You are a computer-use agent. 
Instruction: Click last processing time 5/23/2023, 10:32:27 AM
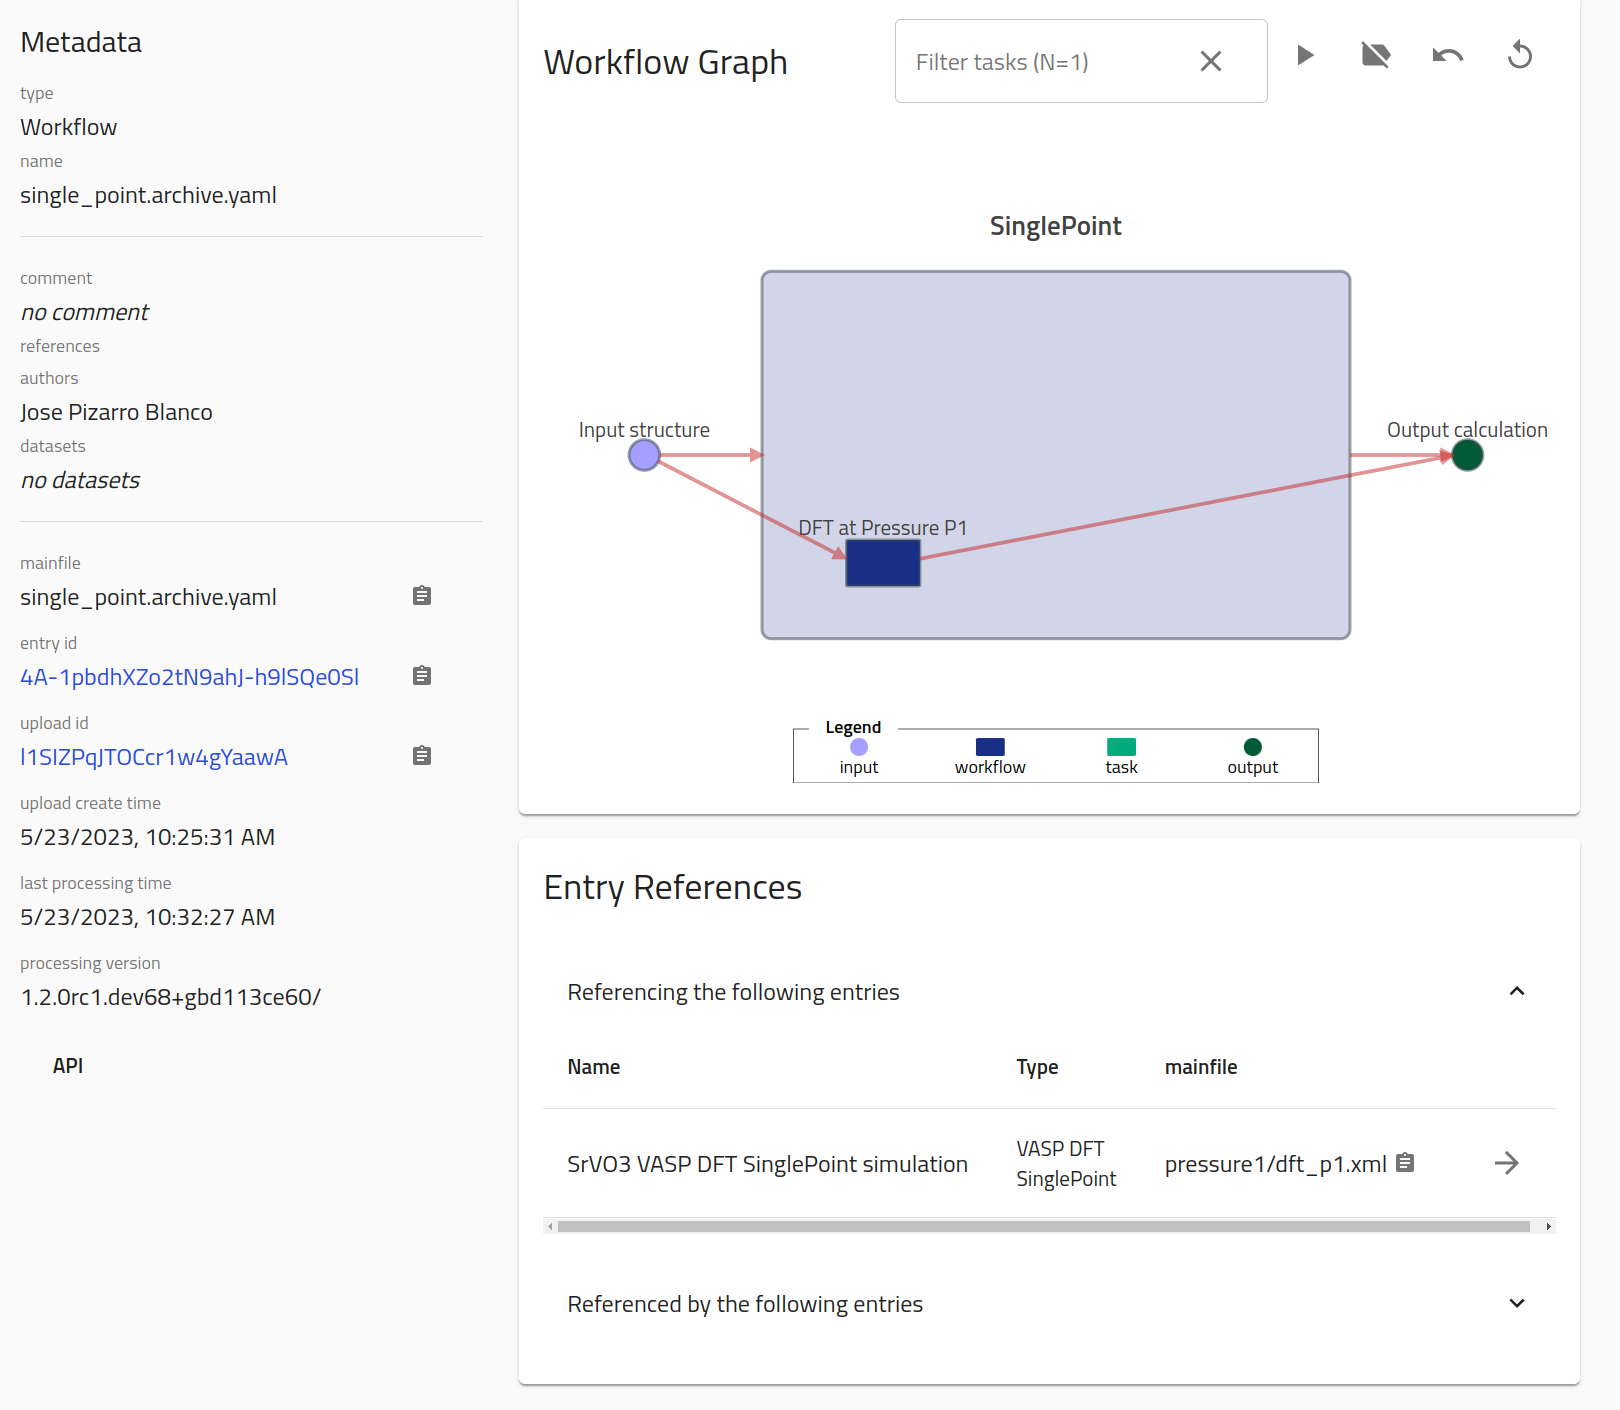pyautogui.click(x=147, y=917)
